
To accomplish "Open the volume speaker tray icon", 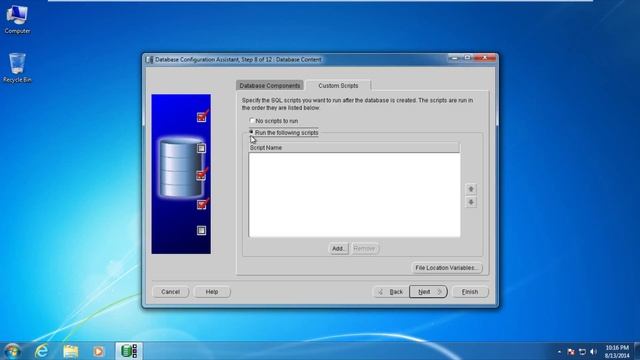I will tap(594, 351).
